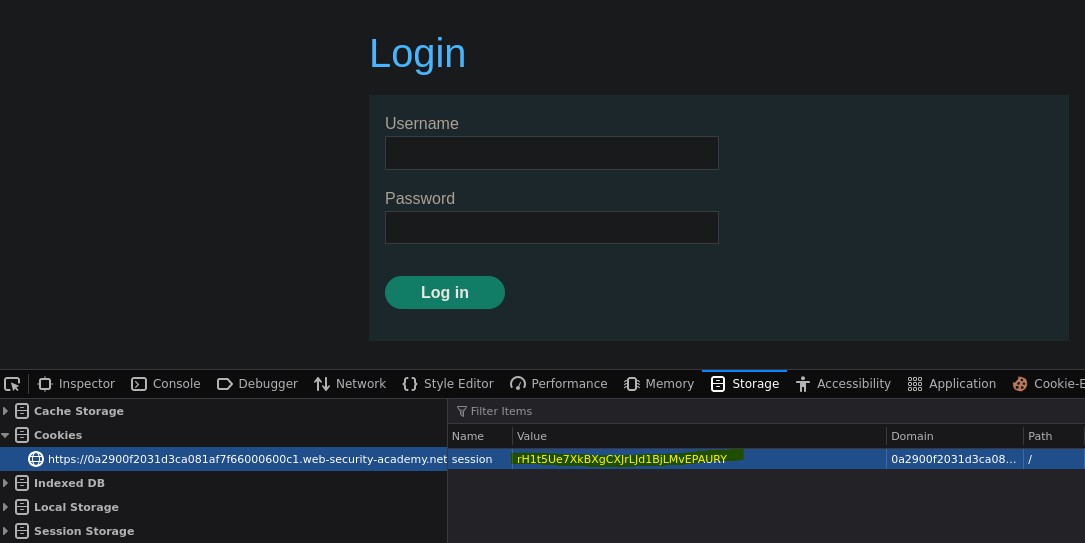
Task: Sort by the Value column header
Action: [700, 436]
